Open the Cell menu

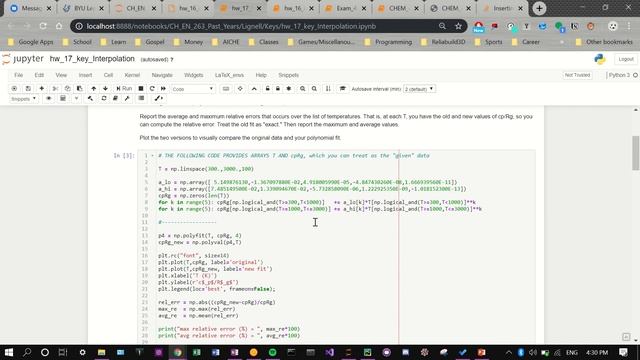point(108,75)
